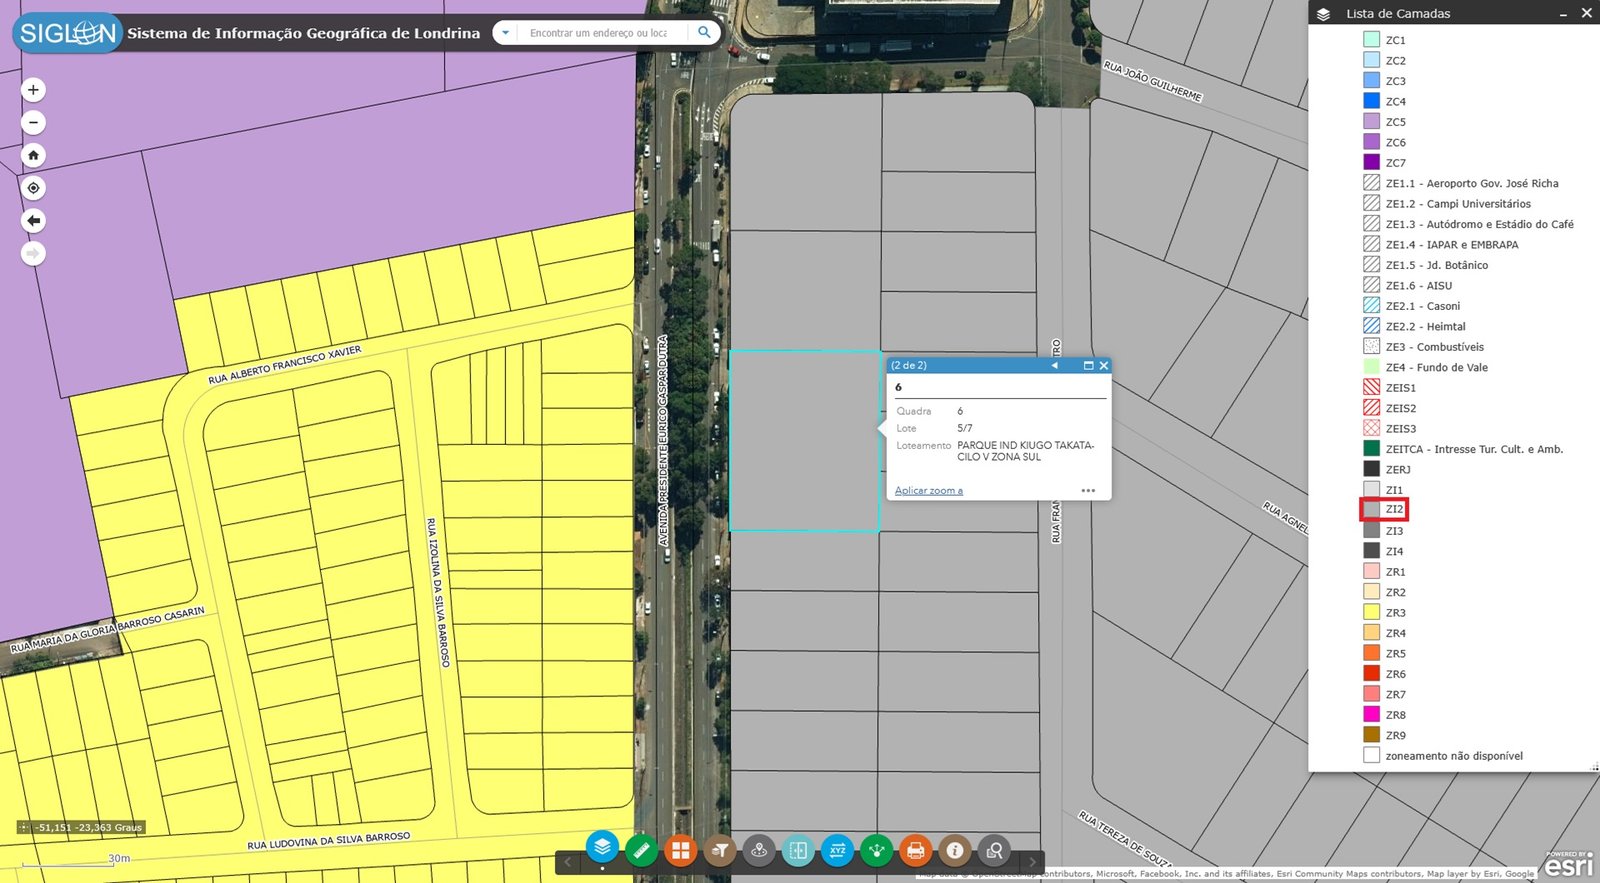Go back to previous map extent
This screenshot has height=883, width=1600.
tap(33, 221)
